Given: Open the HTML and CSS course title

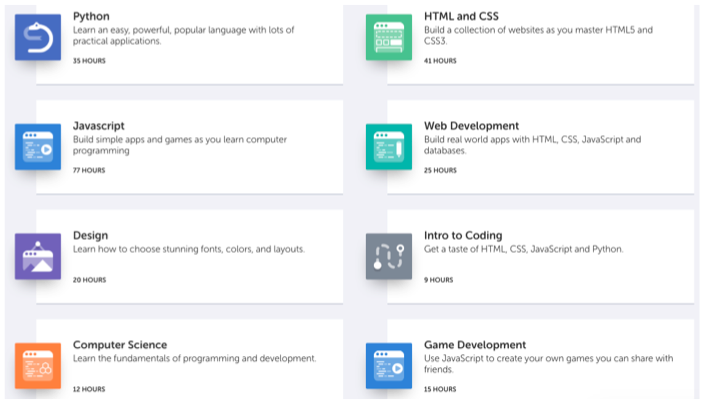Looking at the screenshot, I should [x=461, y=17].
